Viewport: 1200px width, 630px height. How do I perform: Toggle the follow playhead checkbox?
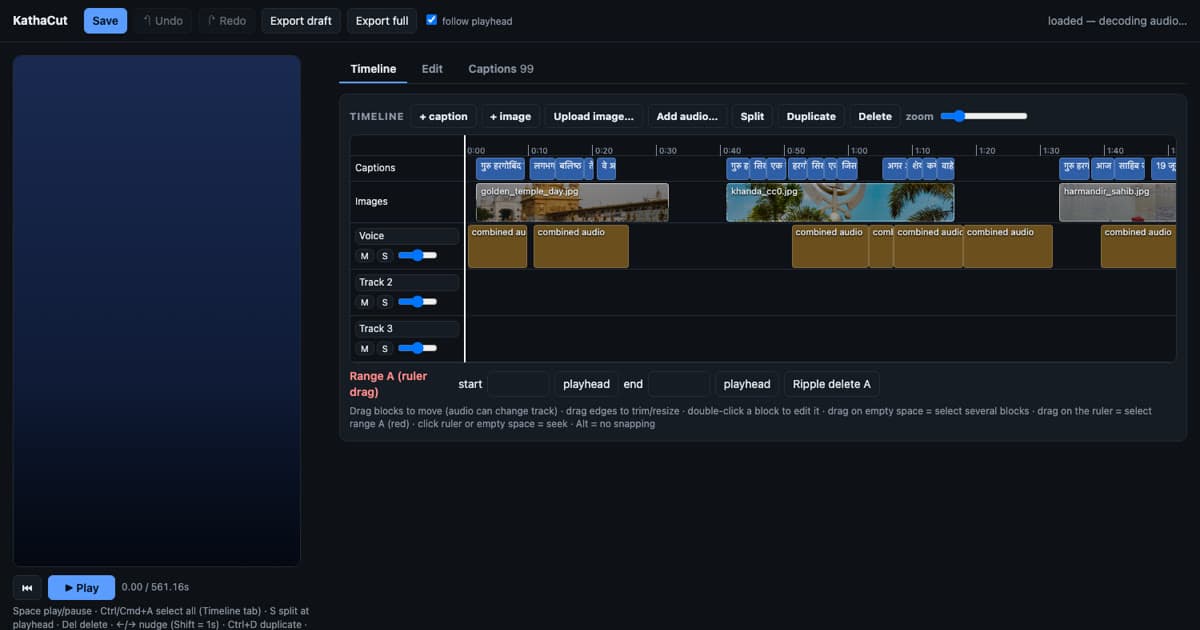[431, 20]
